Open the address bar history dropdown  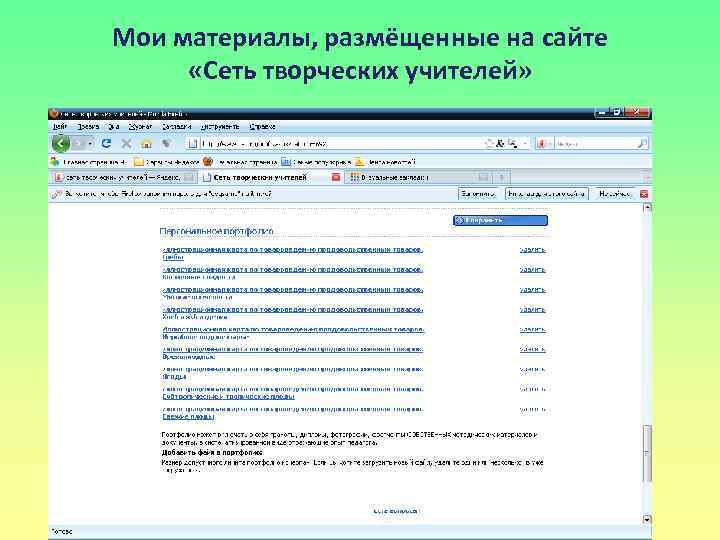(x=525, y=144)
